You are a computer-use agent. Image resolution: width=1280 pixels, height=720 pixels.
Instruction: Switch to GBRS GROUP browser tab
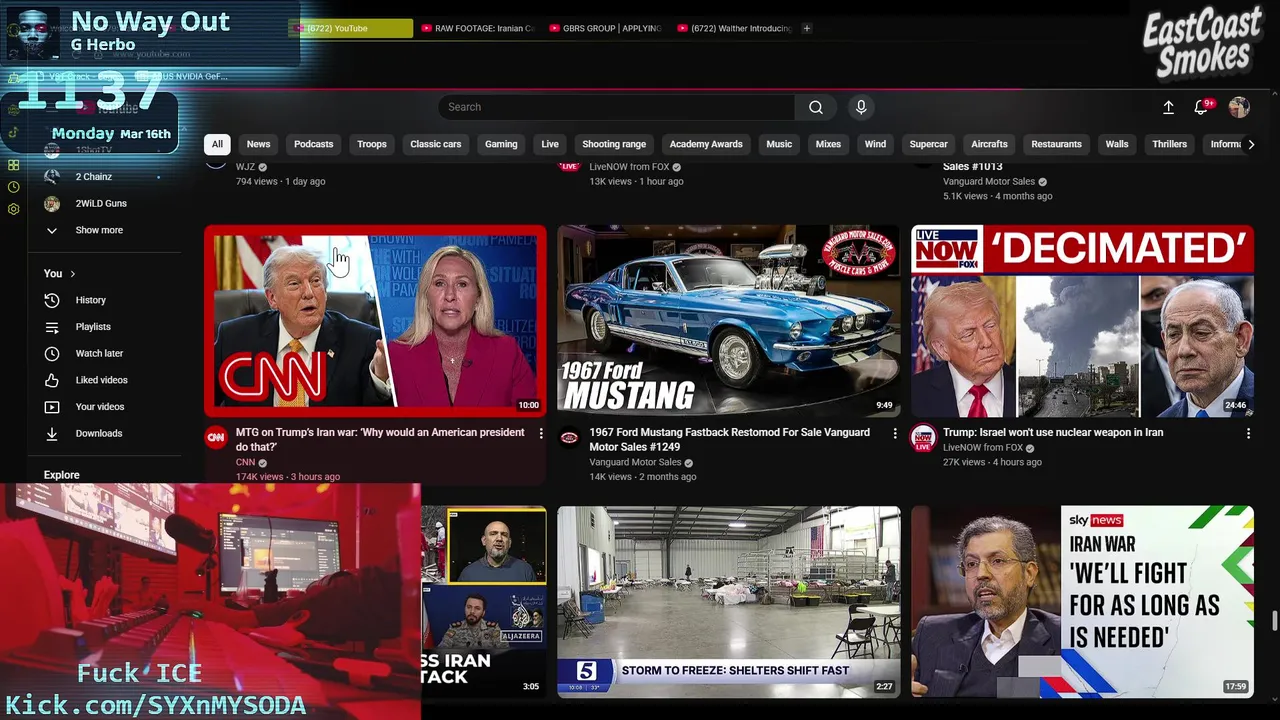coord(605,28)
